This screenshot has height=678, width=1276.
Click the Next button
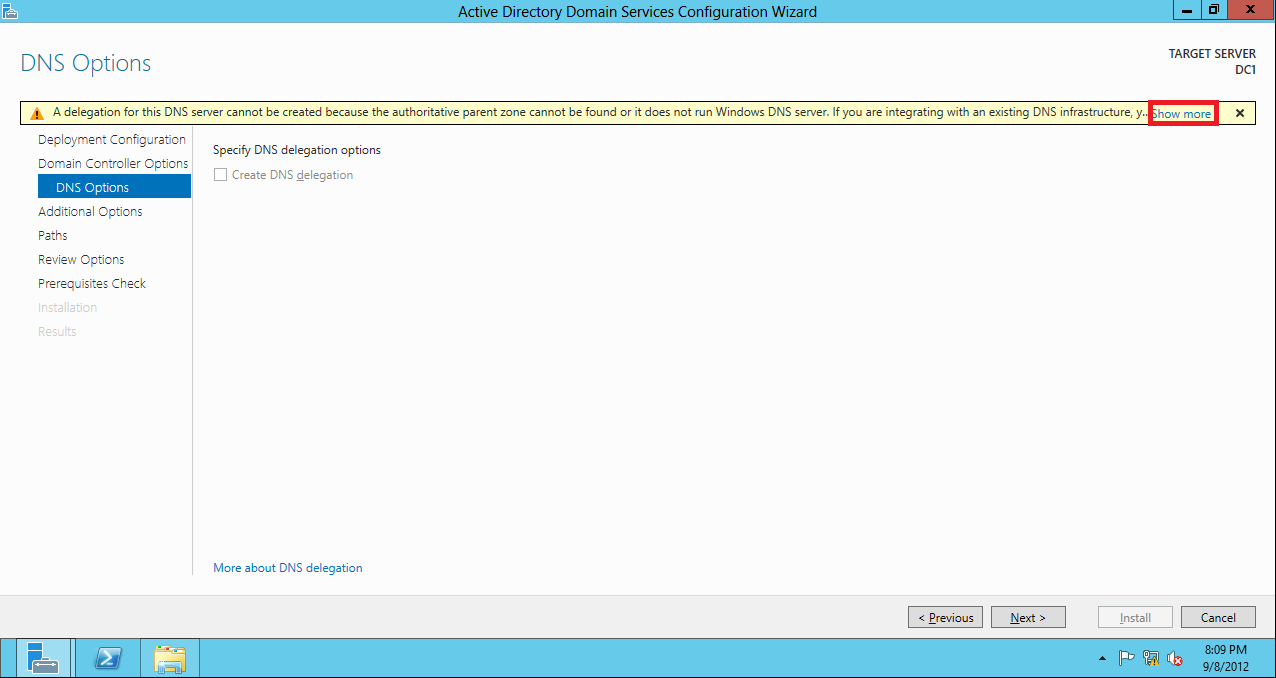click(x=1028, y=616)
